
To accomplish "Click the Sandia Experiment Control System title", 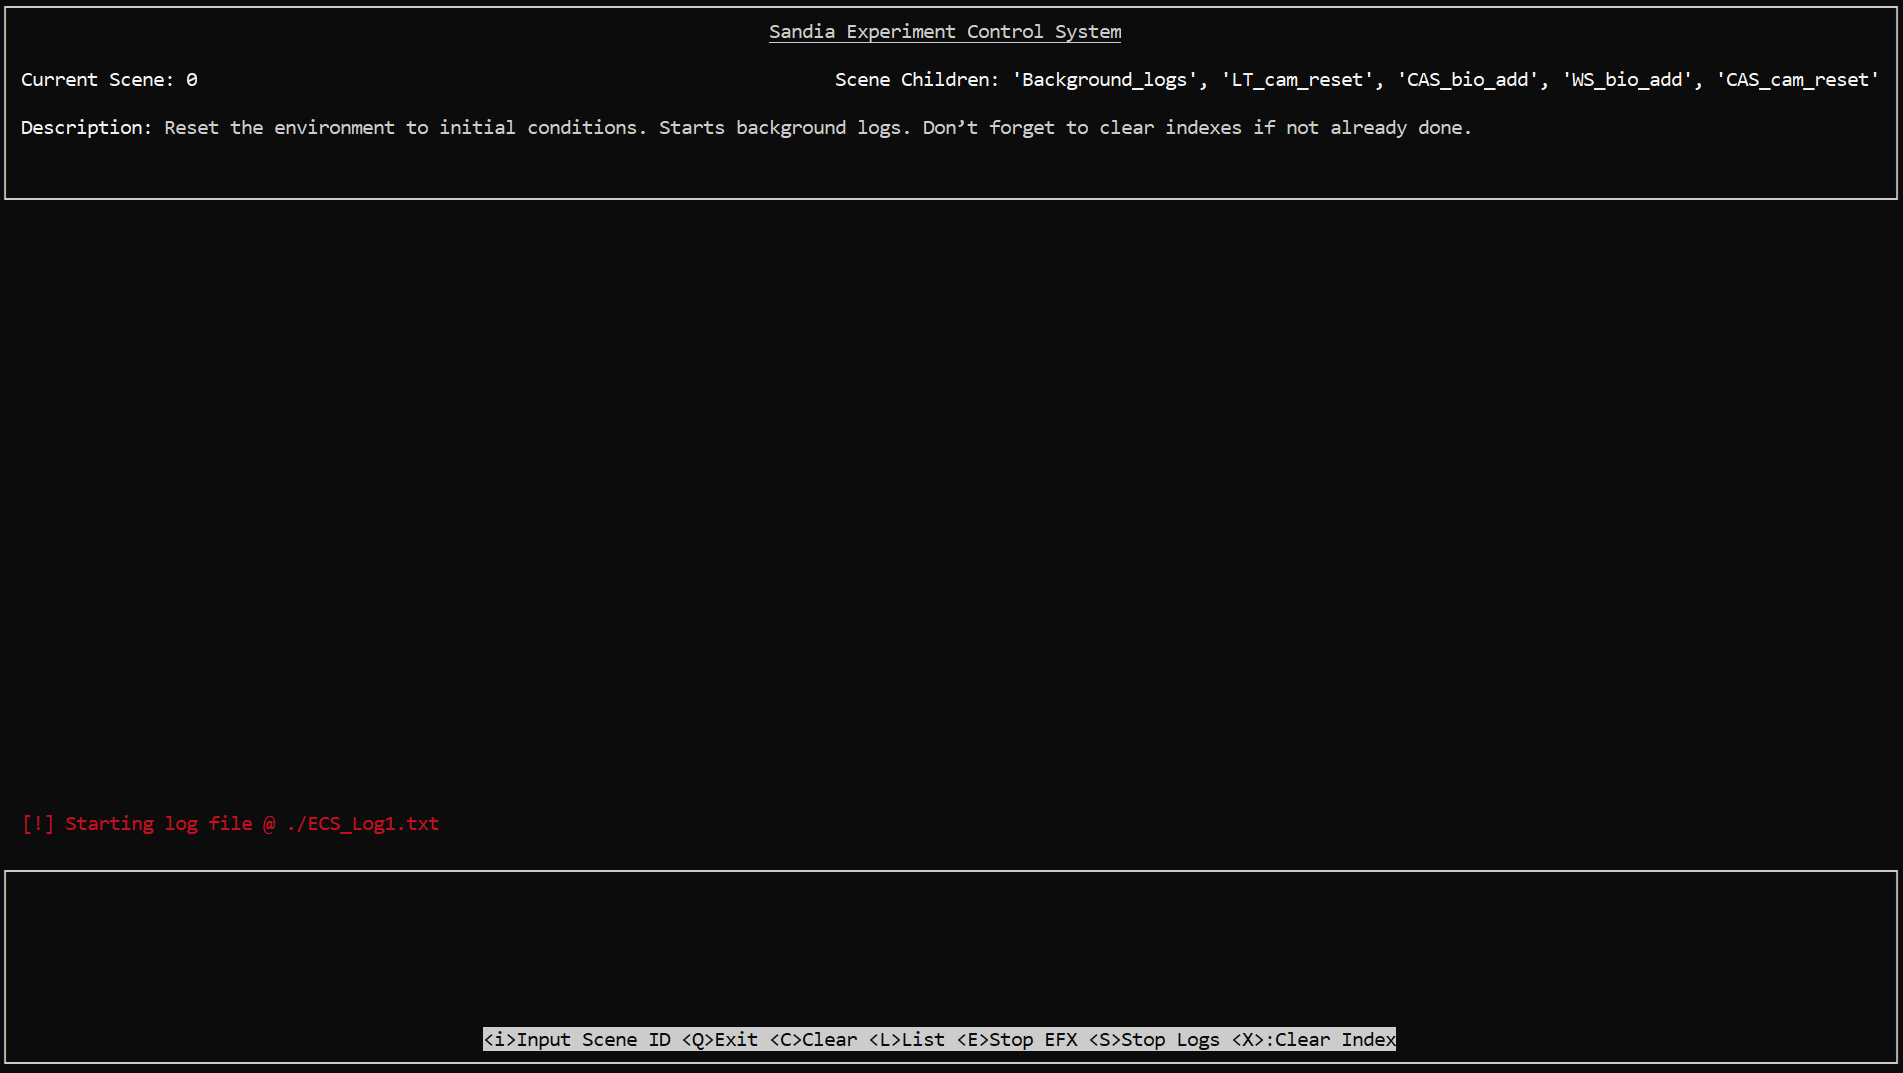I will [945, 32].
